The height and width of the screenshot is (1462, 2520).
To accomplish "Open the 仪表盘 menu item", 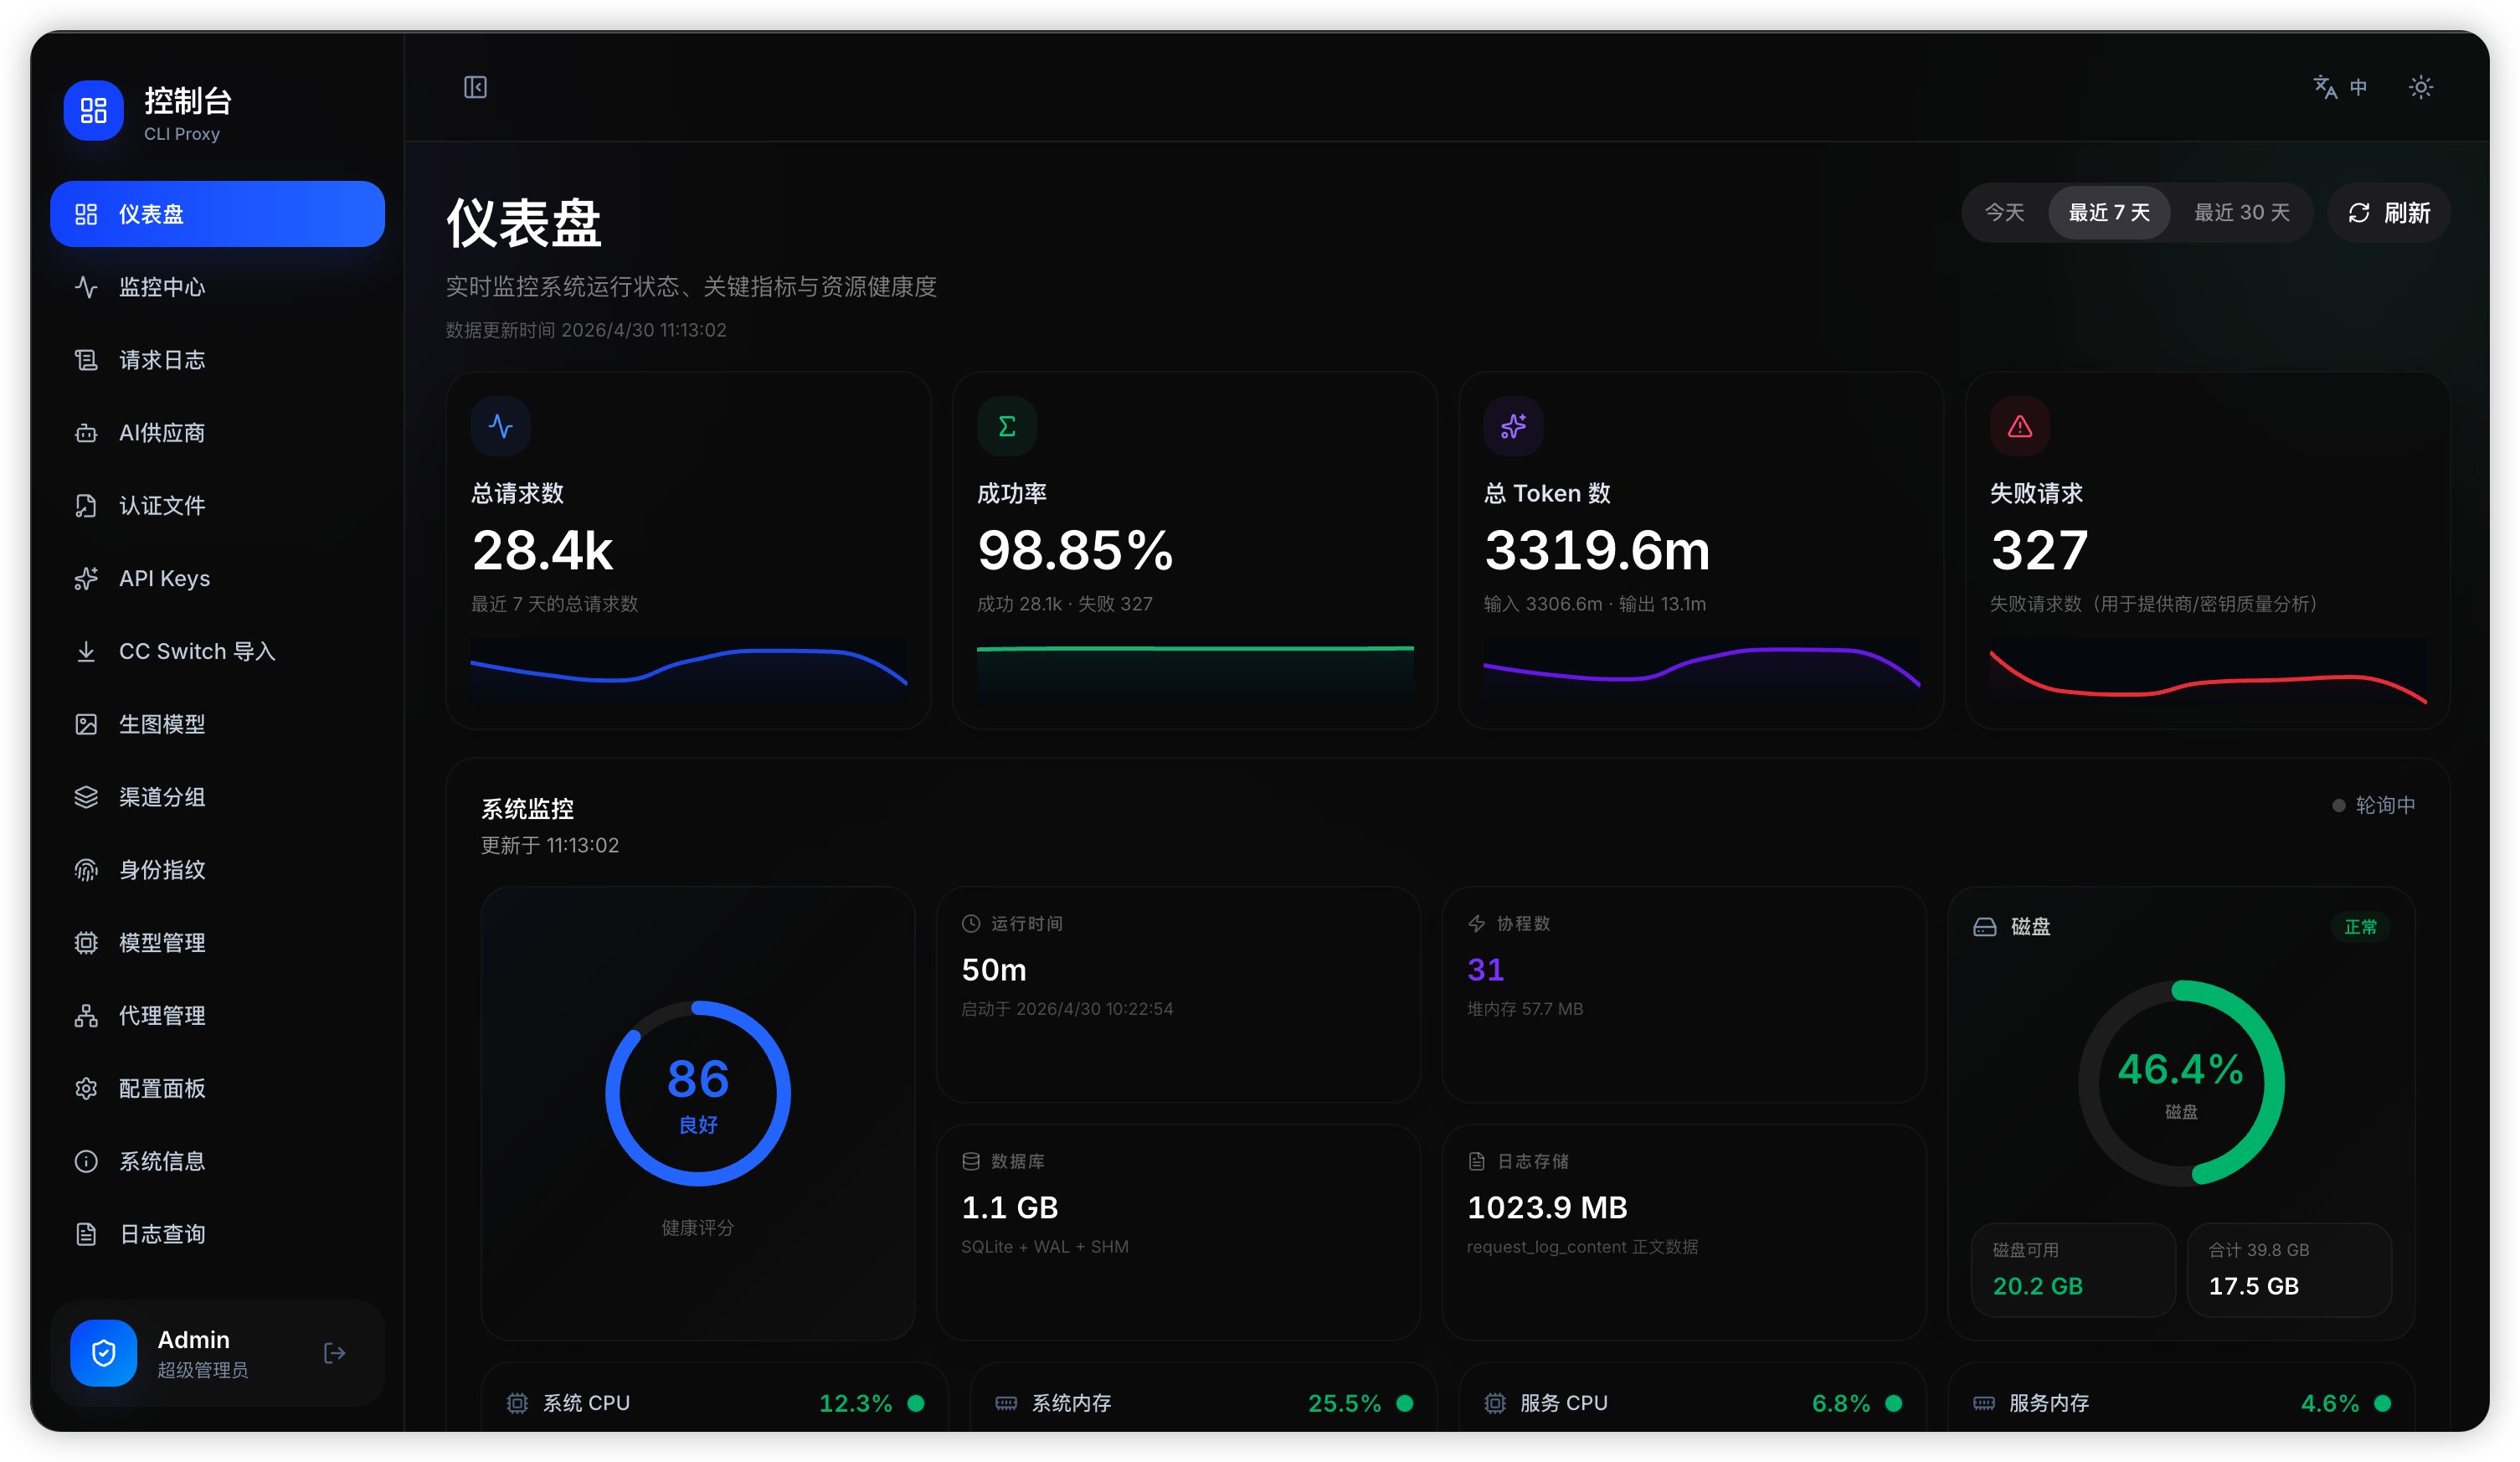I will (217, 214).
